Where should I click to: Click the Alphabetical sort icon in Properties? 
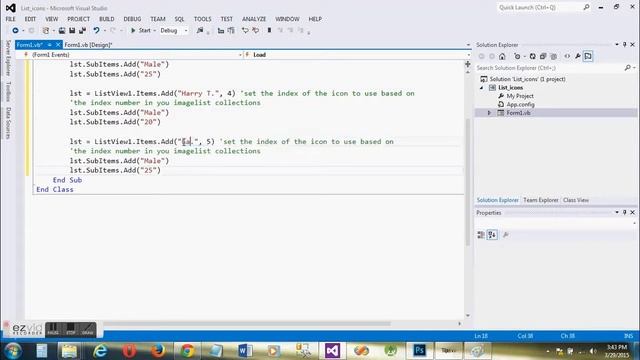point(492,235)
